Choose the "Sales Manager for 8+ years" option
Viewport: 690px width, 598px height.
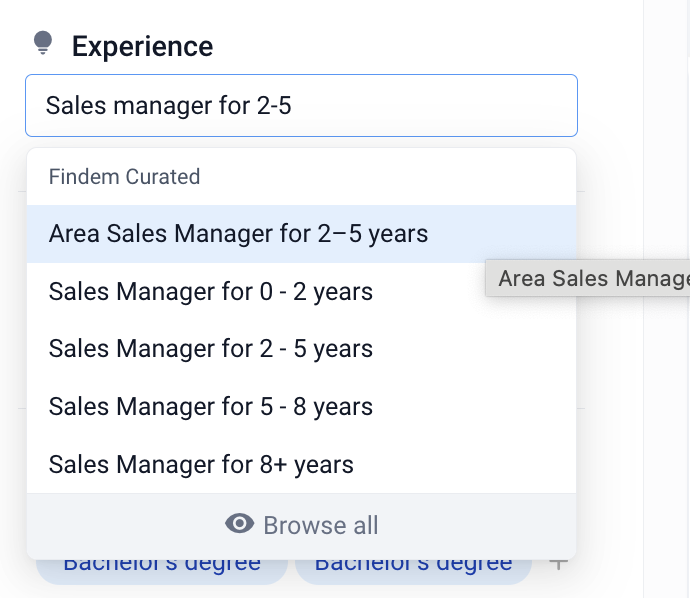coord(201,465)
